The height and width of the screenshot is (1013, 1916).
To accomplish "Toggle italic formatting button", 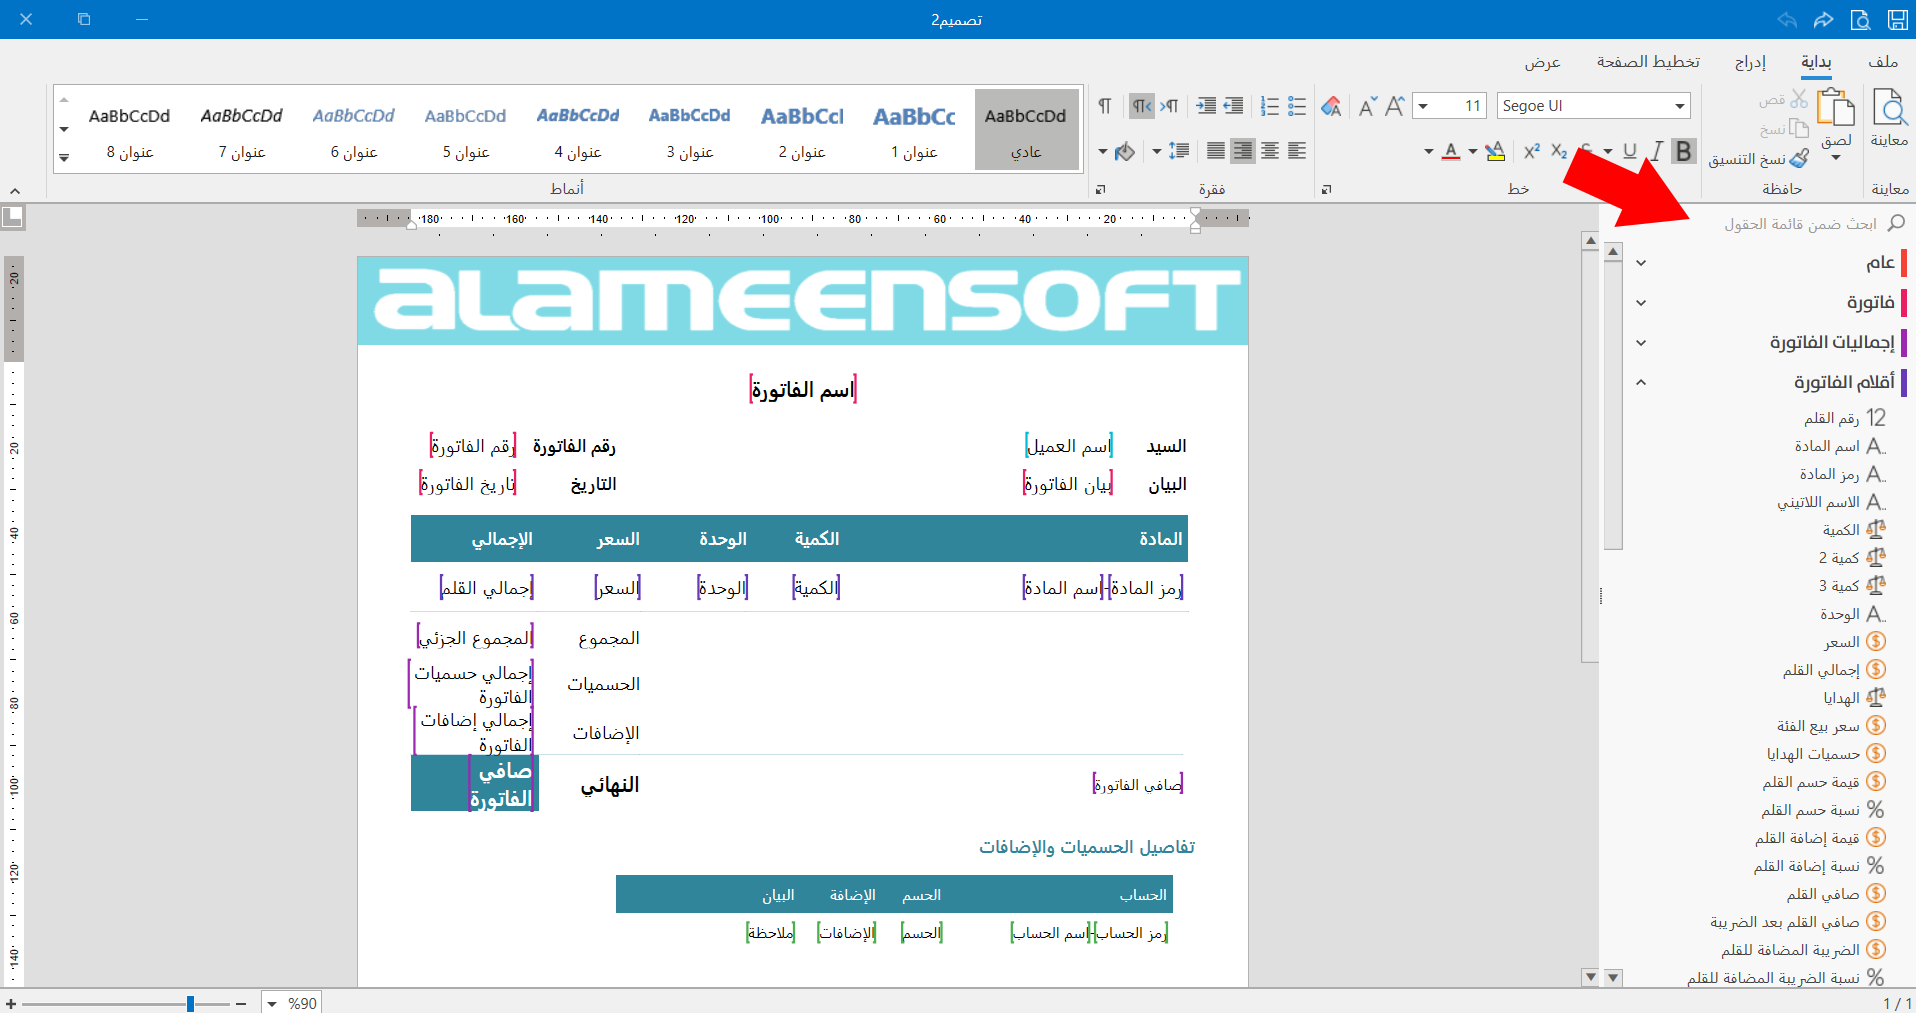I will (1657, 151).
